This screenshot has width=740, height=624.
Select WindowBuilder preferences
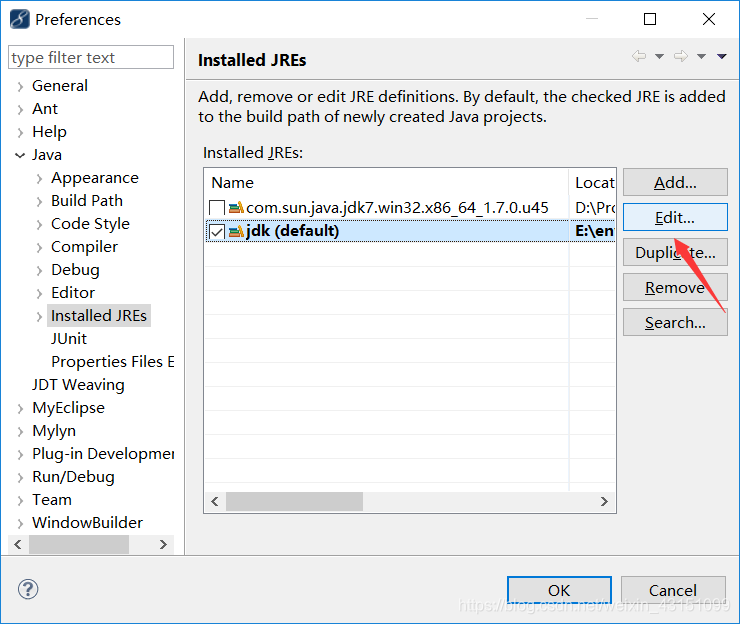click(x=87, y=523)
